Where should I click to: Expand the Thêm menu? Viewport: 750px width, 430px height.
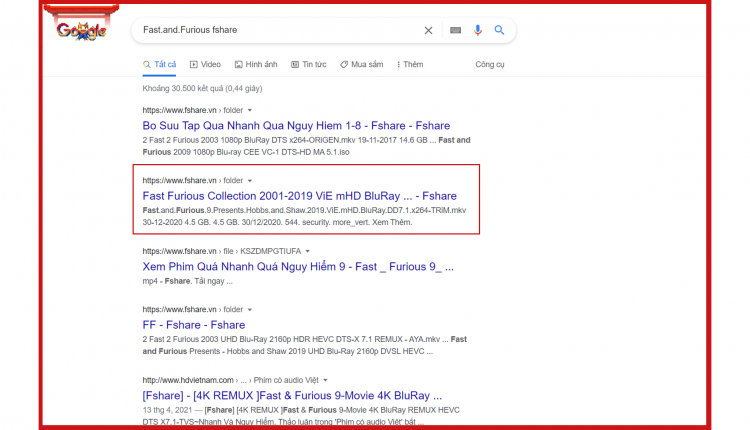[x=410, y=65]
